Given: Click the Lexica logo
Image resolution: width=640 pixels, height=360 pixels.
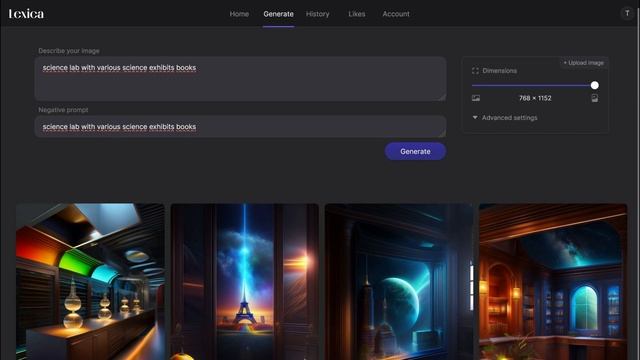Looking at the screenshot, I should (x=26, y=14).
